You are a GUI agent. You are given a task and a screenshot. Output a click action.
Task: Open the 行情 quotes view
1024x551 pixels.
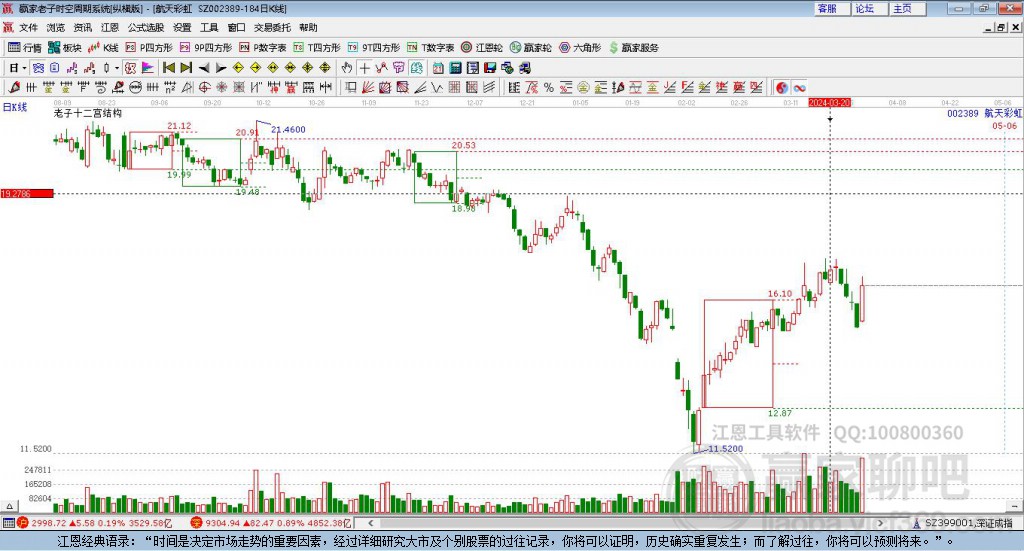click(x=25, y=48)
